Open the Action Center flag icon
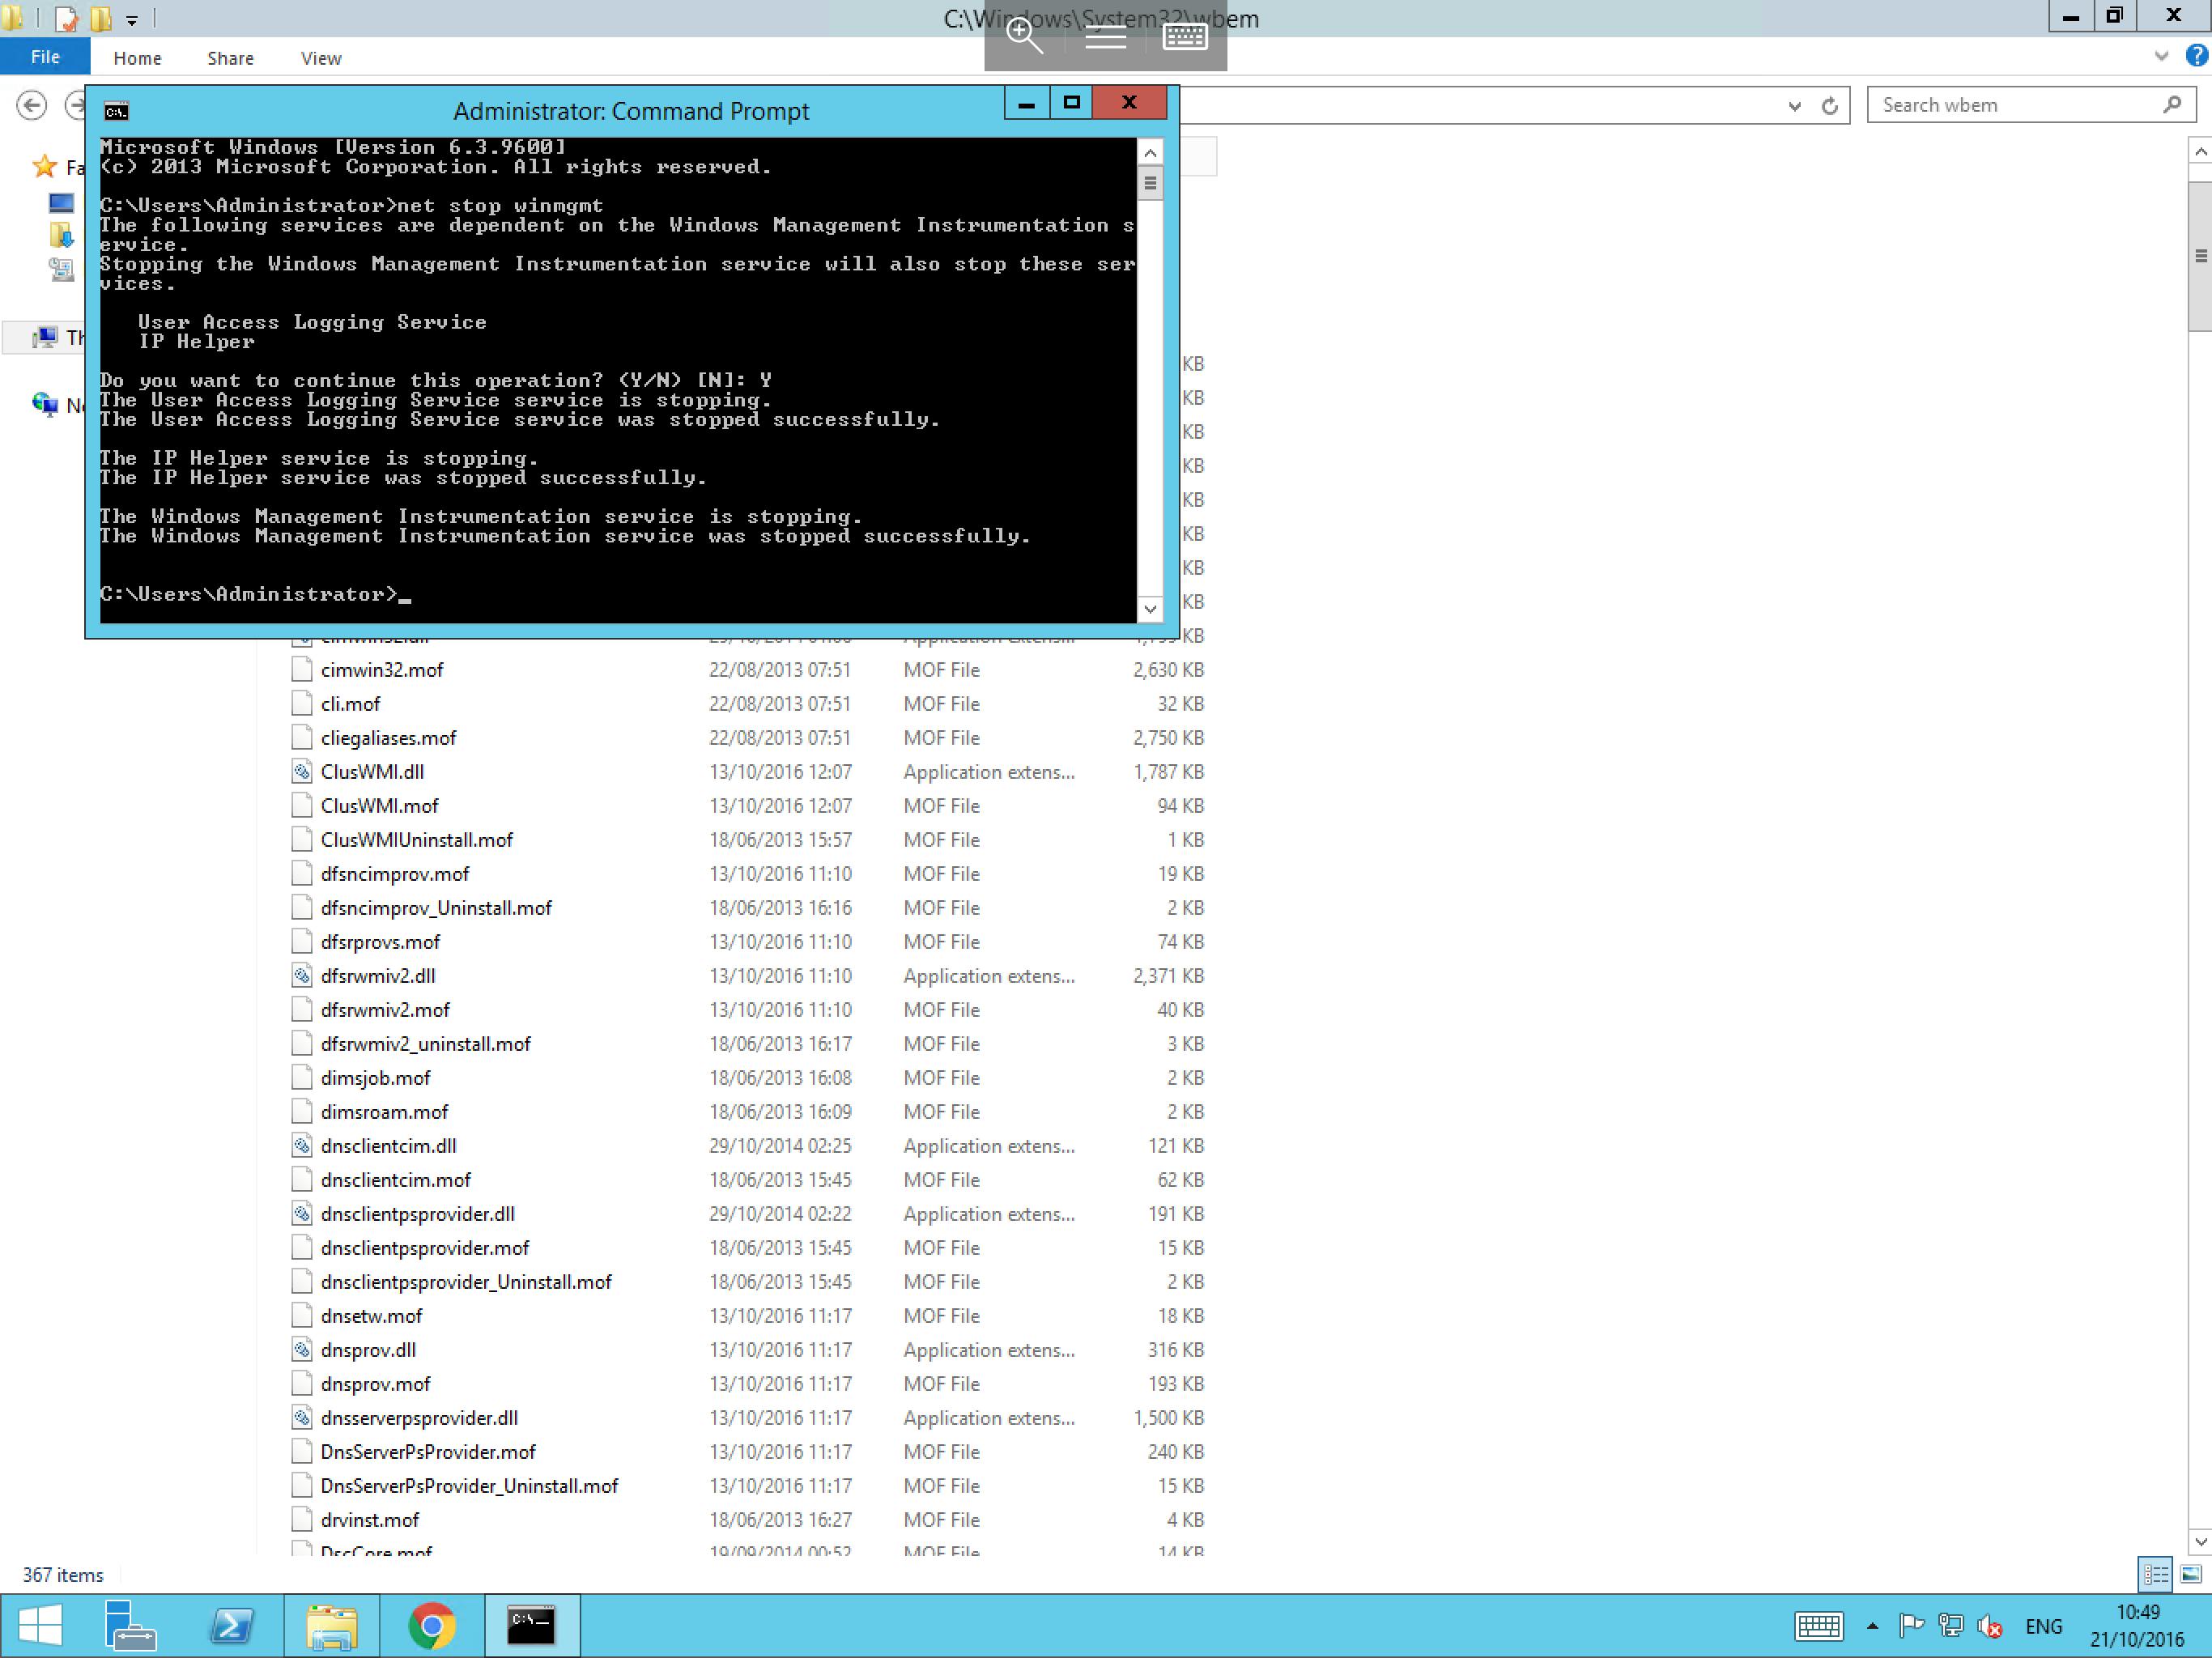This screenshot has height=1658, width=2212. [1911, 1626]
